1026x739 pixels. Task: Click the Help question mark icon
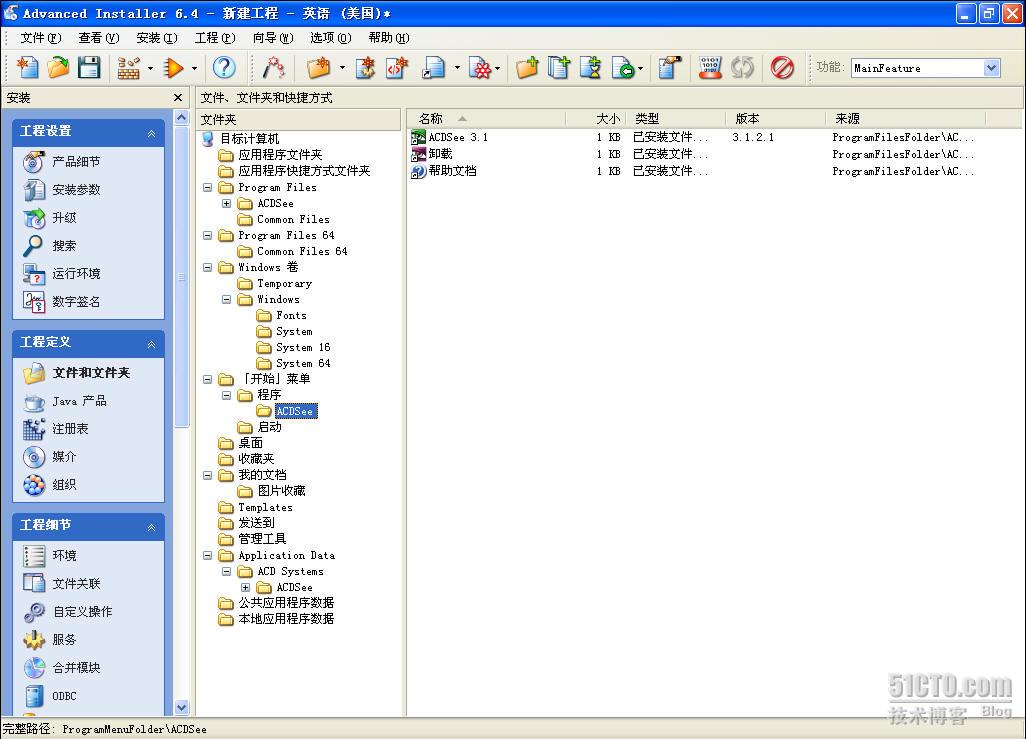224,67
